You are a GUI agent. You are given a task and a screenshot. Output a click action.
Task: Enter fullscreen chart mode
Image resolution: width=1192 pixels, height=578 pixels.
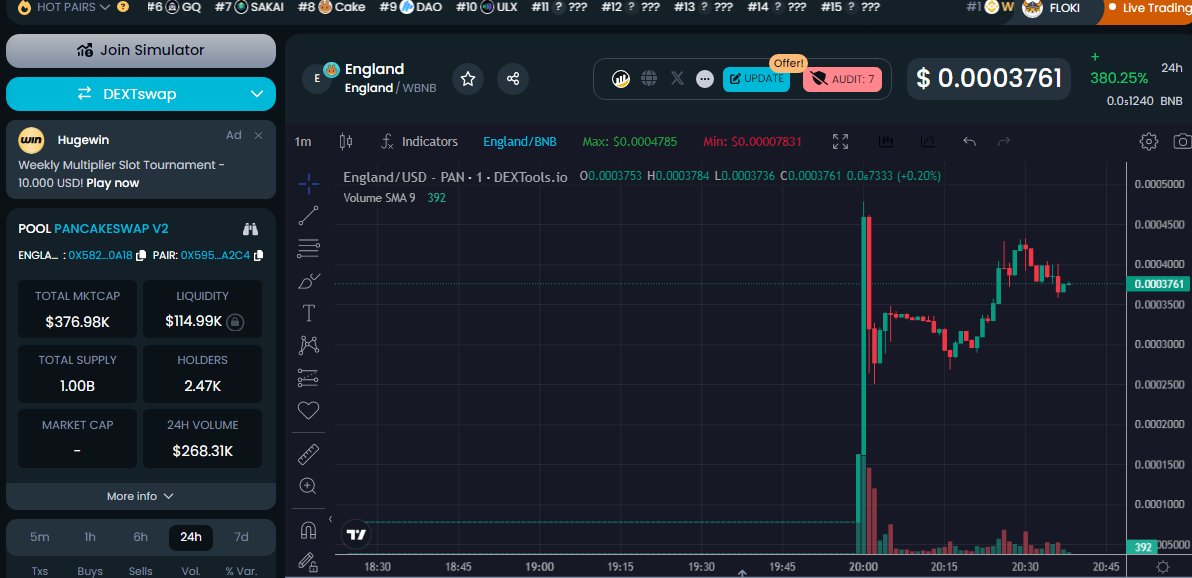pos(840,141)
